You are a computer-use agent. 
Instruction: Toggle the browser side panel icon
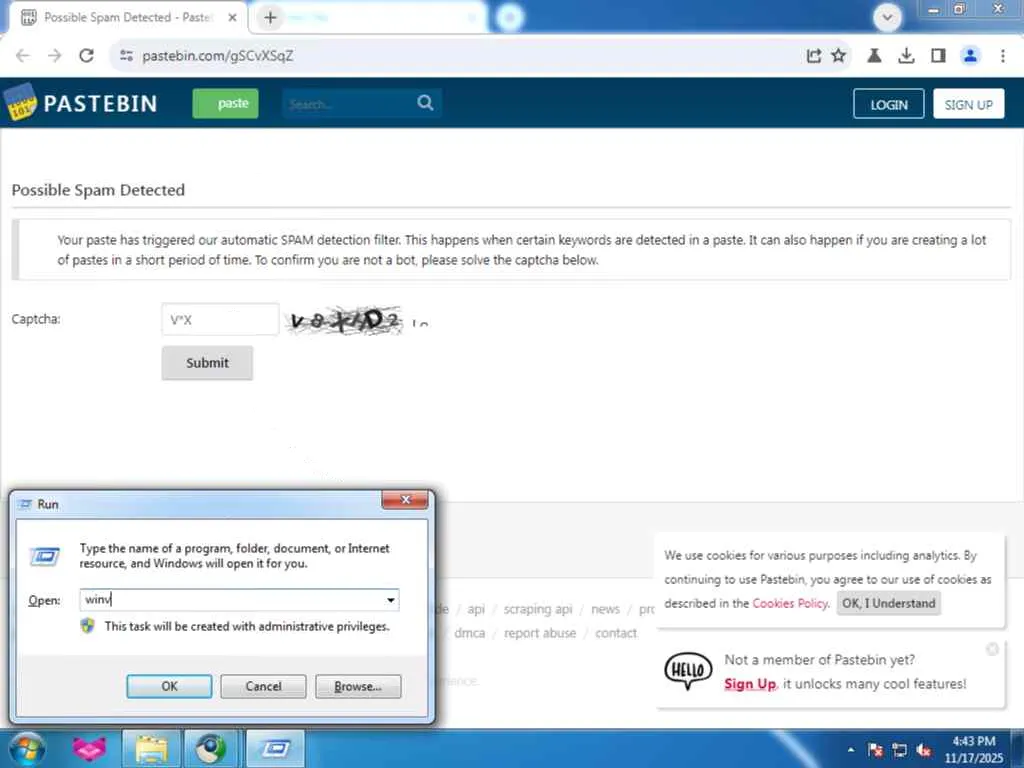[938, 56]
